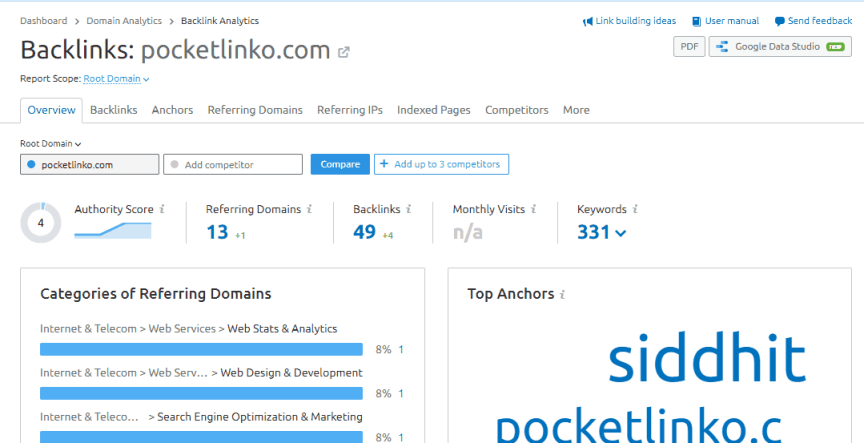Image resolution: width=864 pixels, height=443 pixels.
Task: Click Backlink Analytics in the breadcrumb
Action: click(220, 21)
